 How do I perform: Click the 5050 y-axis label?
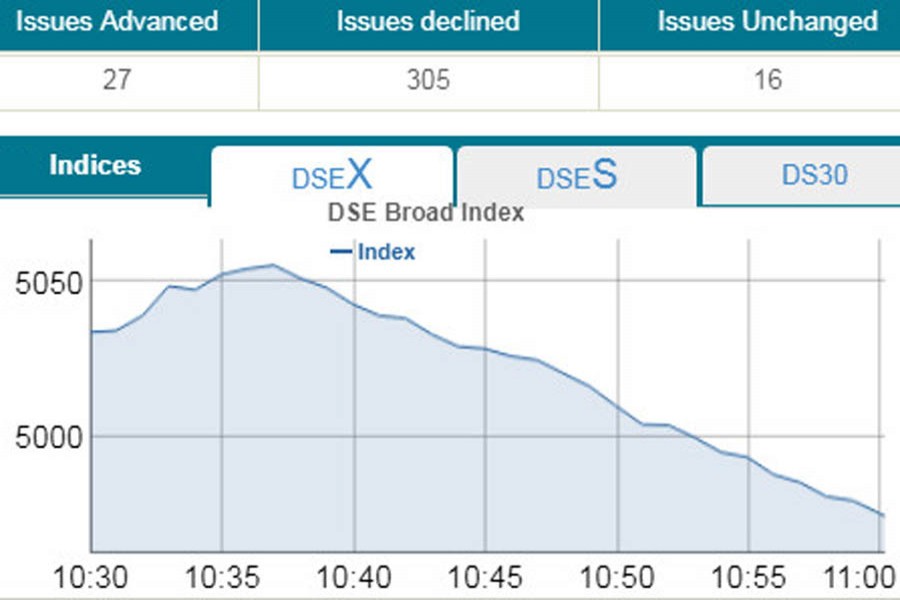click(x=43, y=281)
